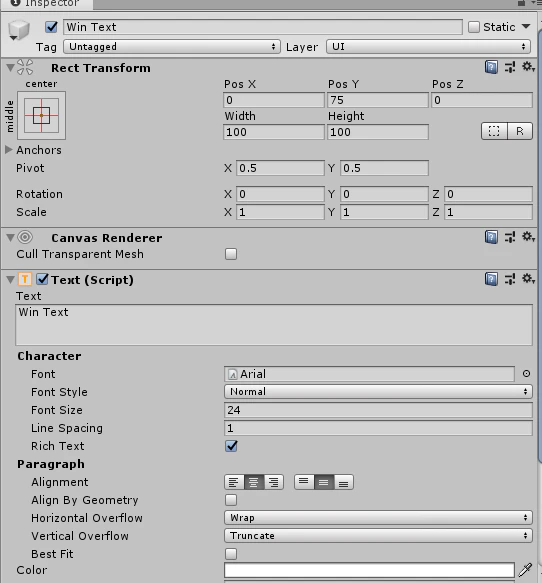542x583 pixels.
Task: Click the Line Spacing field
Action: click(378, 428)
